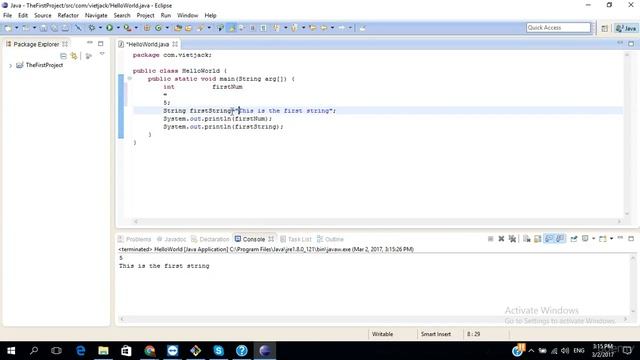
Task: Open the Run button dropdown arrow
Action: point(118,28)
